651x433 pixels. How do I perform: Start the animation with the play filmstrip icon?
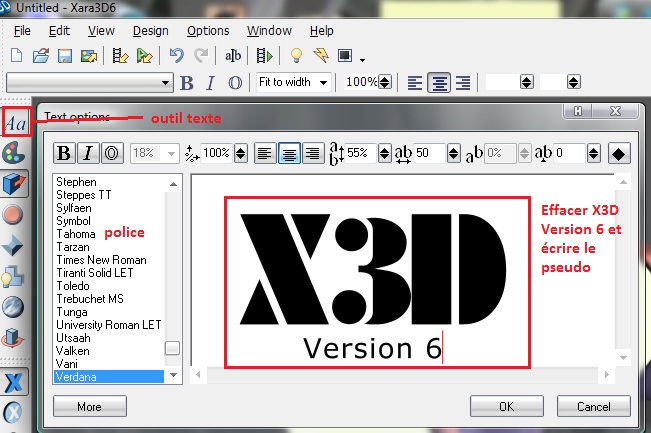pos(264,55)
